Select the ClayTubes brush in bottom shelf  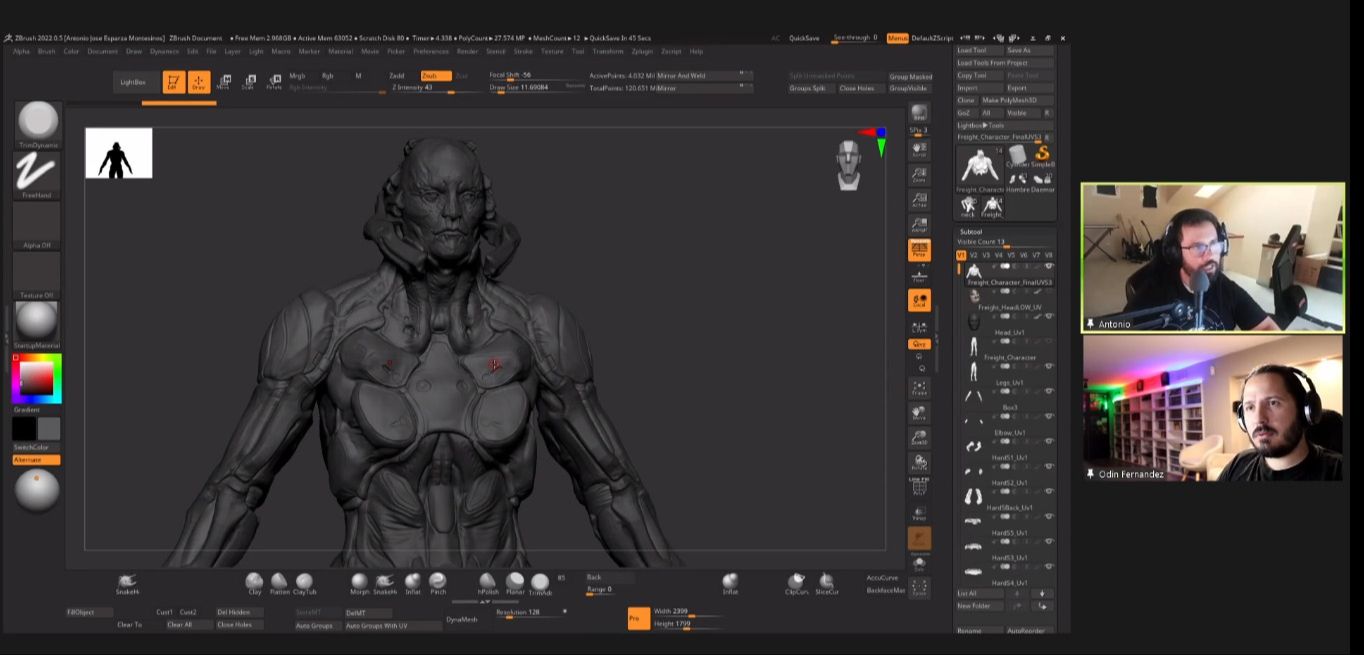(x=304, y=584)
